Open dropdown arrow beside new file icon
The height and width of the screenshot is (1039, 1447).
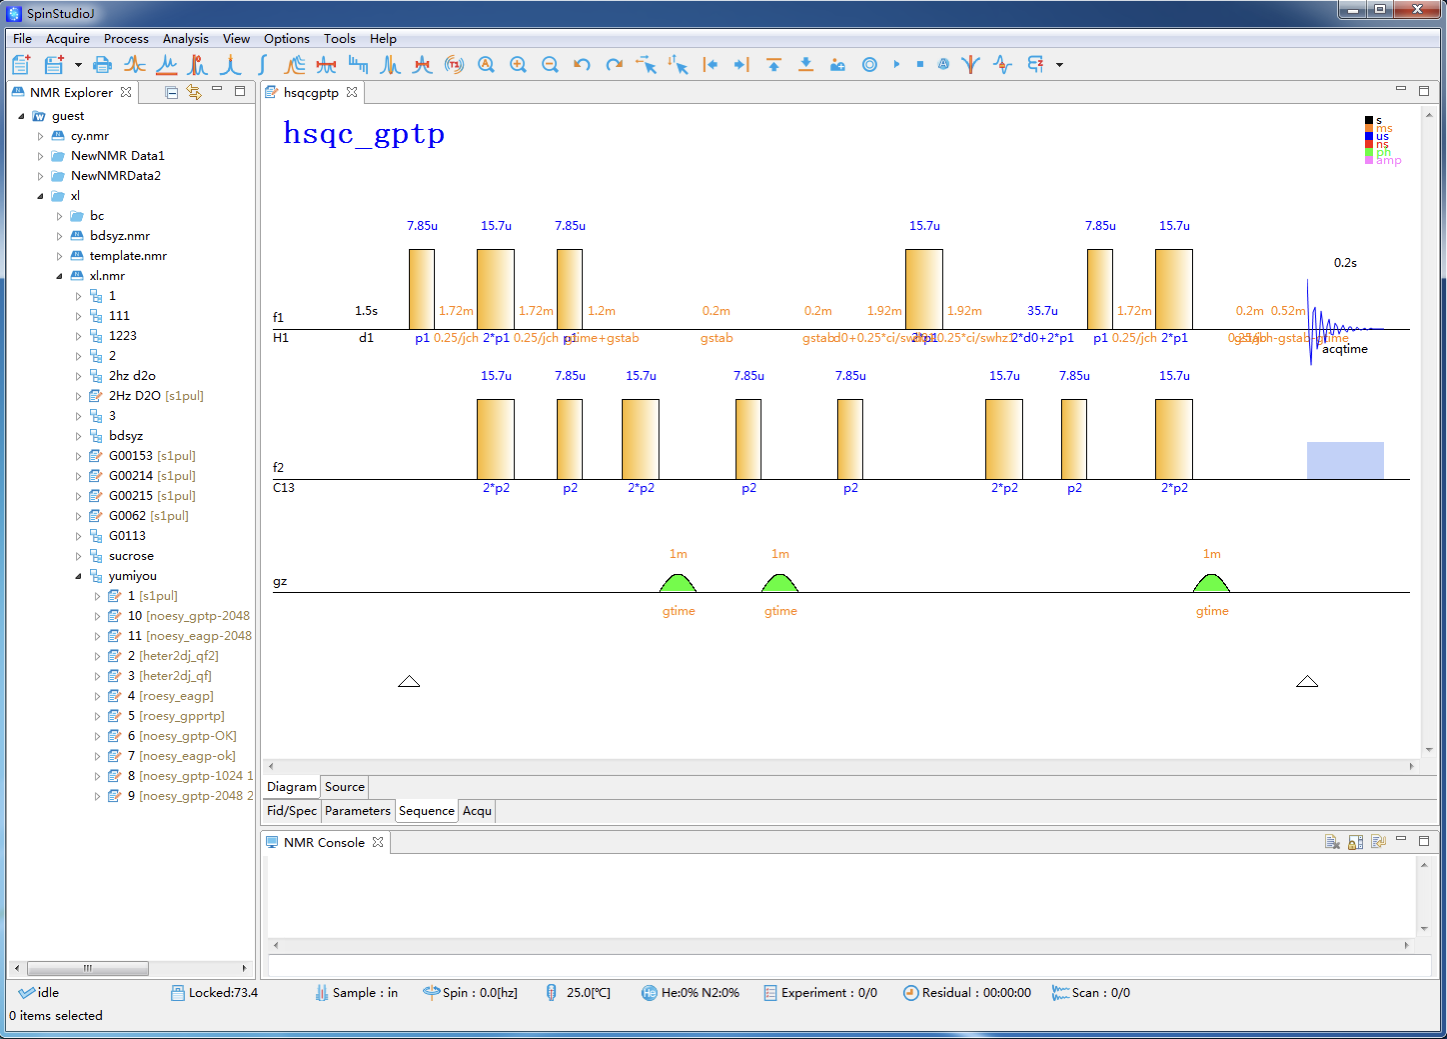click(78, 65)
